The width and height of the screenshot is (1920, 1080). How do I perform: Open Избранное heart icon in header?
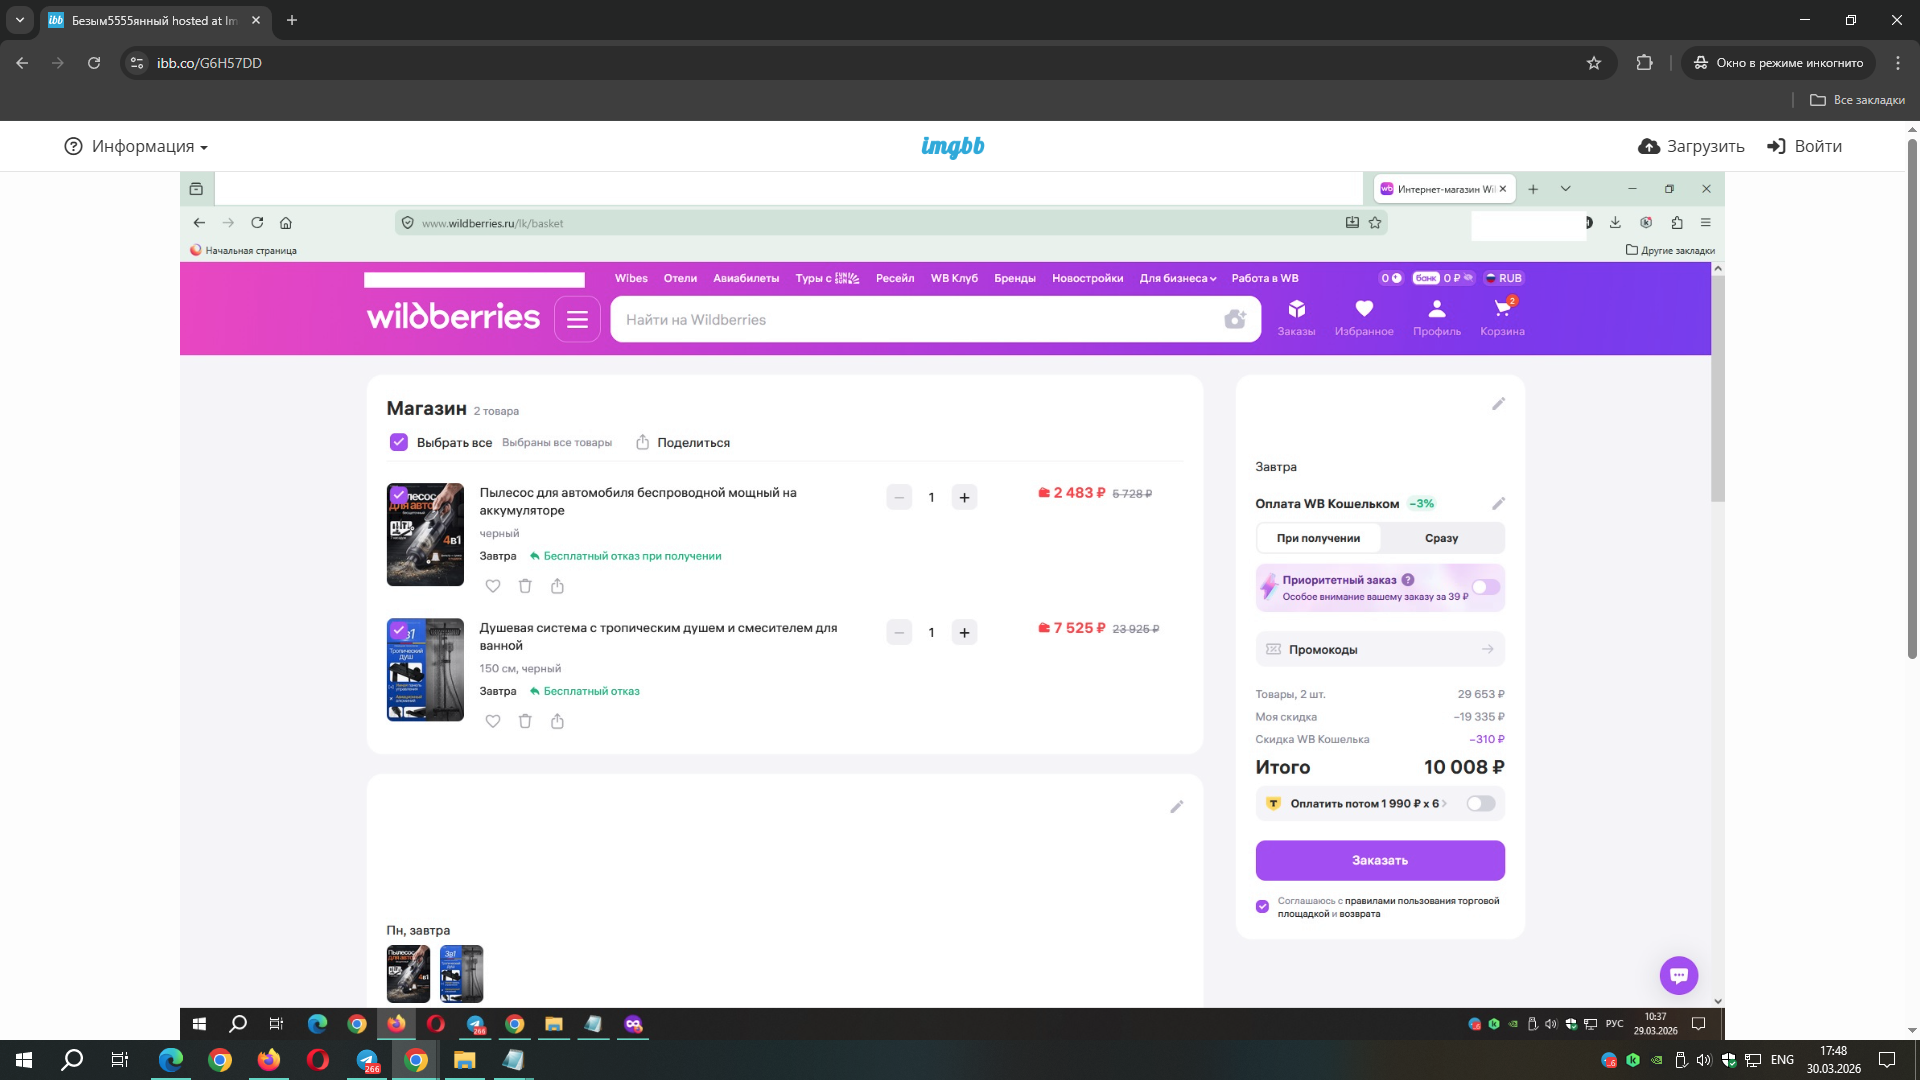(1364, 309)
